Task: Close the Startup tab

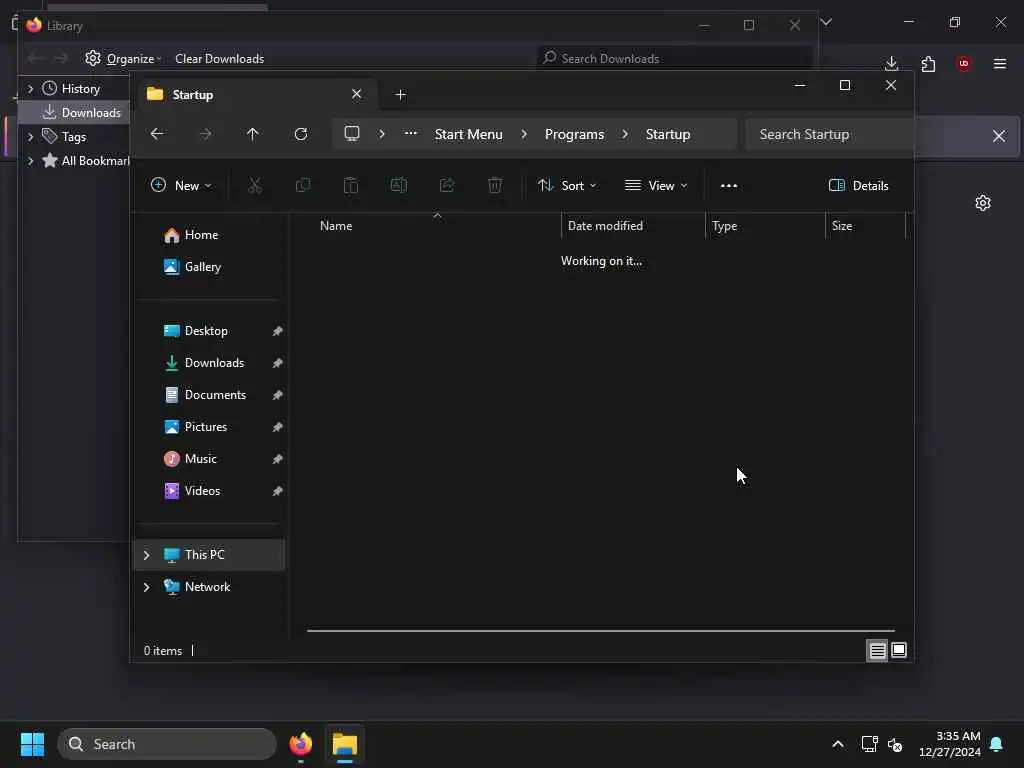Action: click(357, 94)
